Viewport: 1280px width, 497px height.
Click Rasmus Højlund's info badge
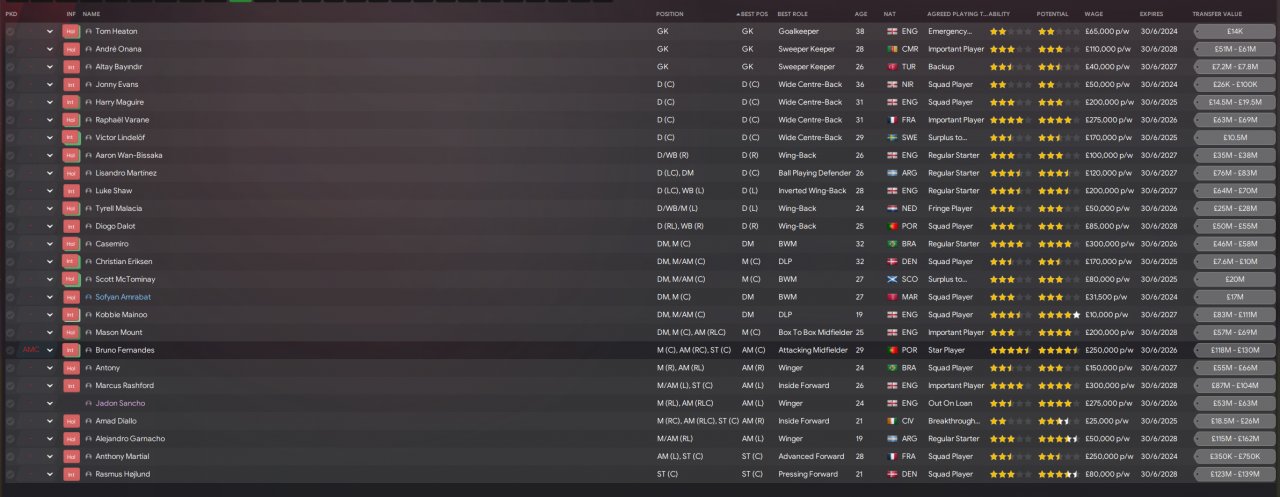(71, 474)
